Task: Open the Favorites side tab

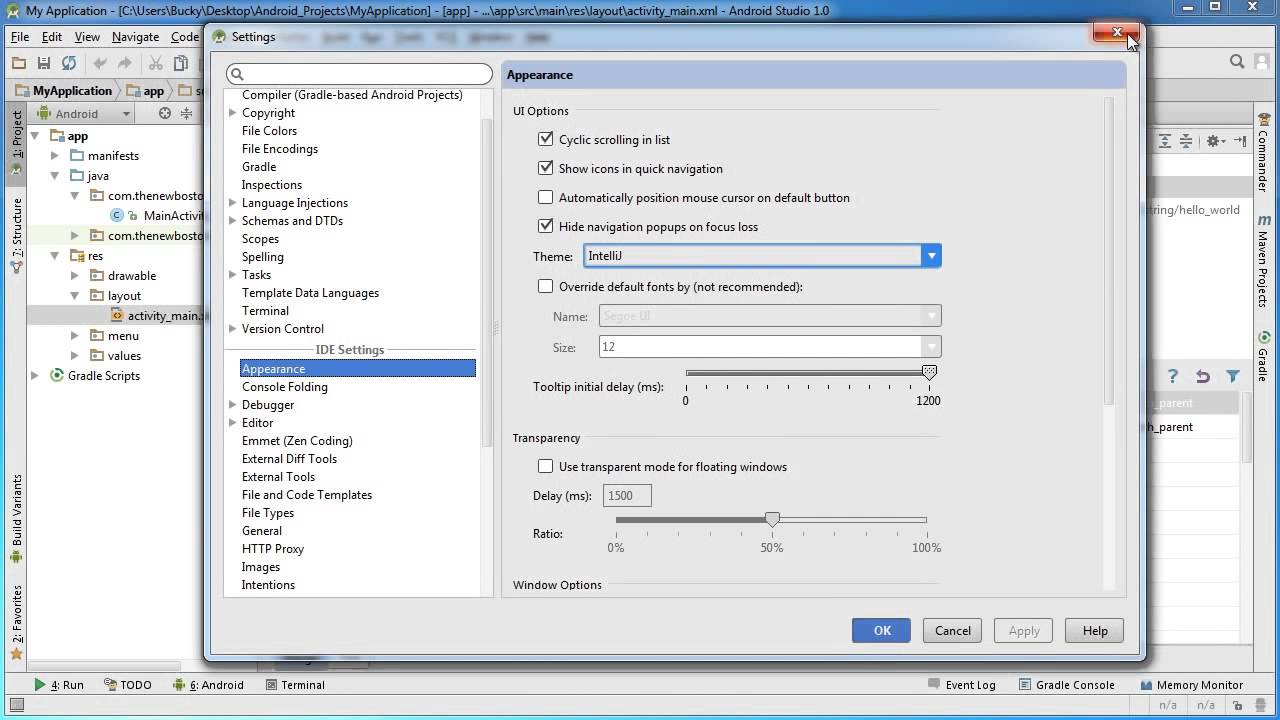Action: pos(16,622)
